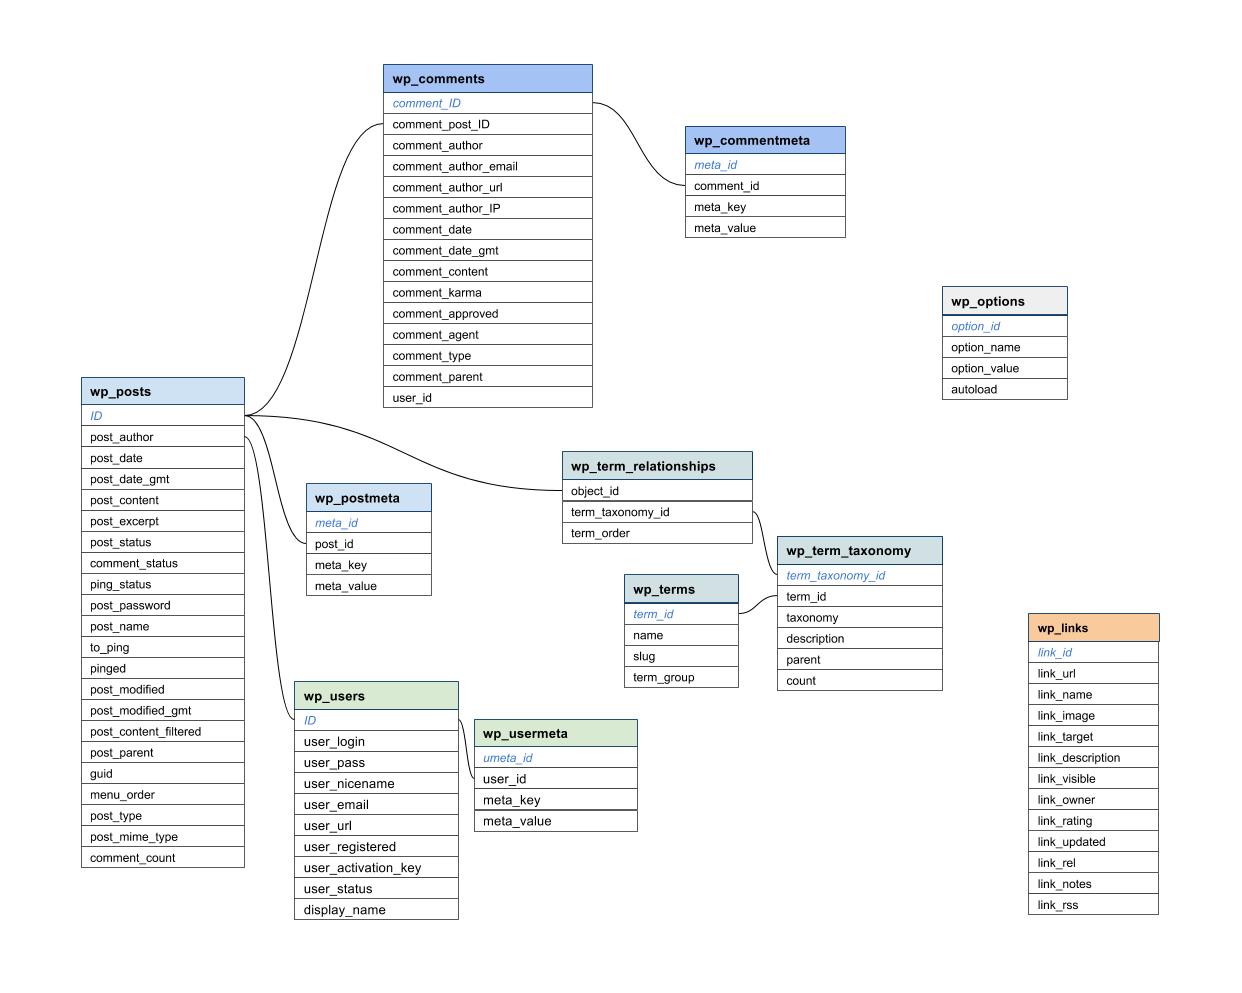
Task: Click the post_date_gmt row
Action: pyautogui.click(x=163, y=479)
